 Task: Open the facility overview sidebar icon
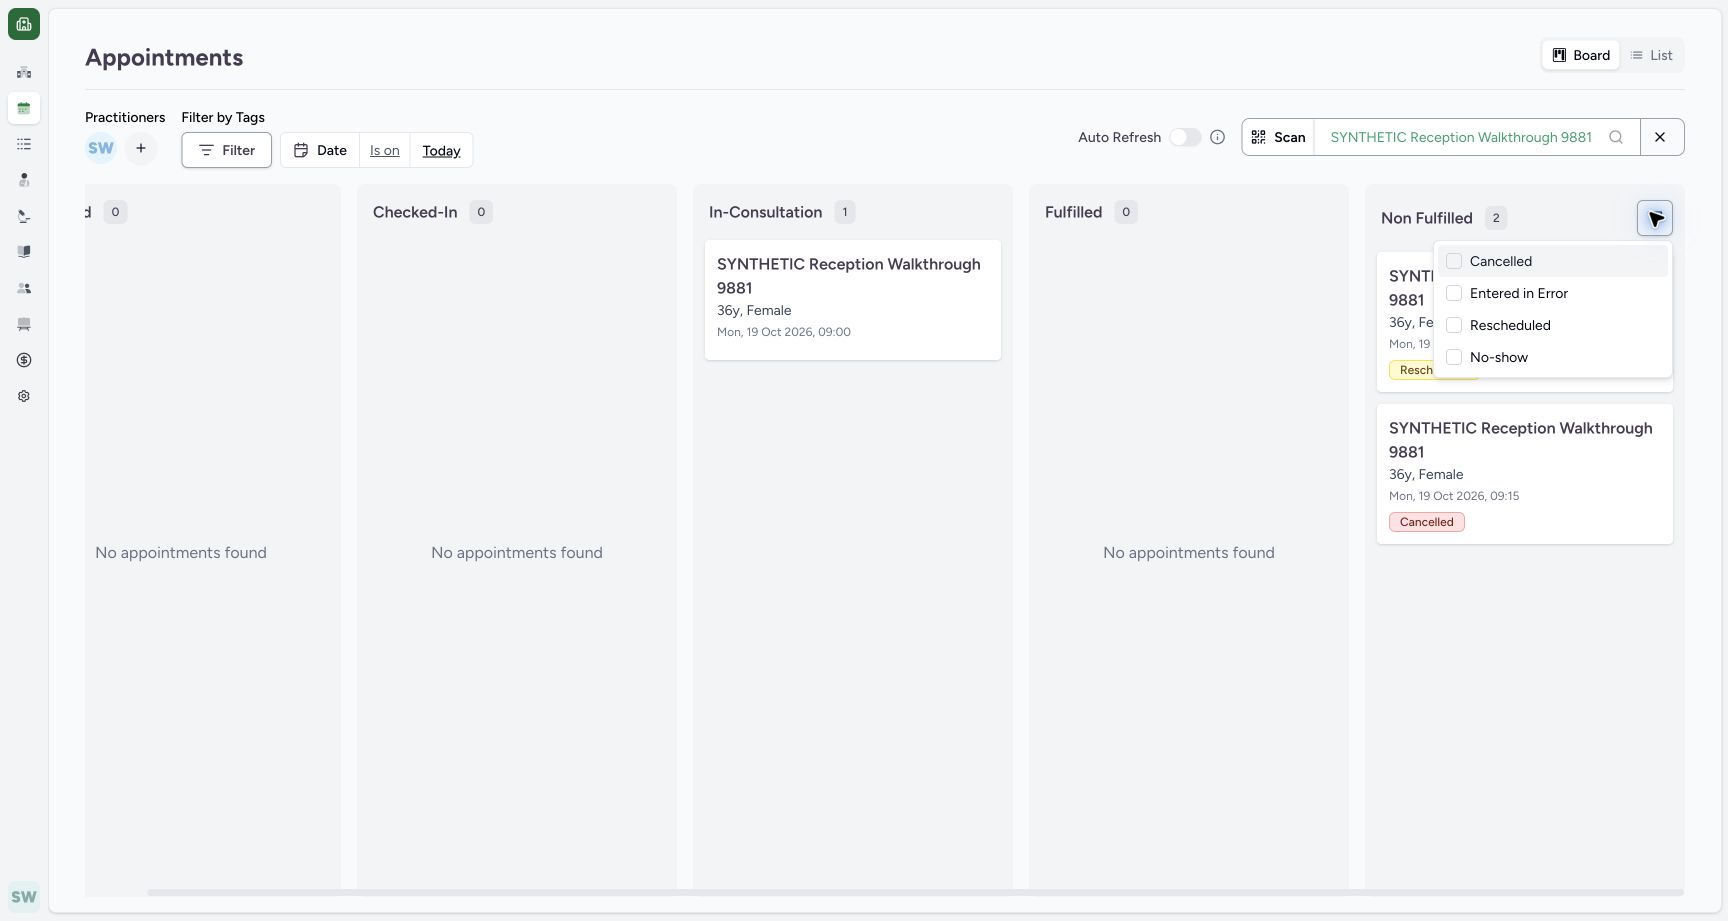(x=24, y=72)
